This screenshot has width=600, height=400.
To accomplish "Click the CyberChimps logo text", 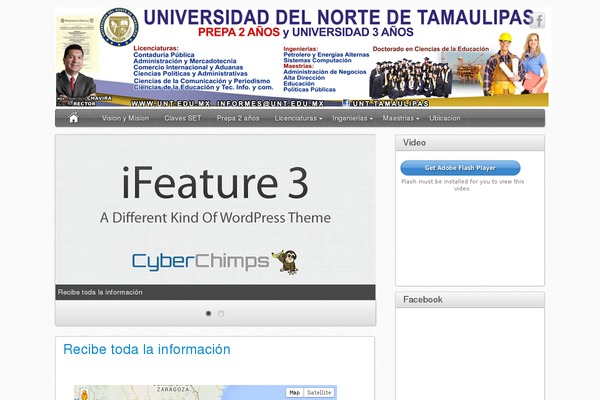I will click(201, 261).
